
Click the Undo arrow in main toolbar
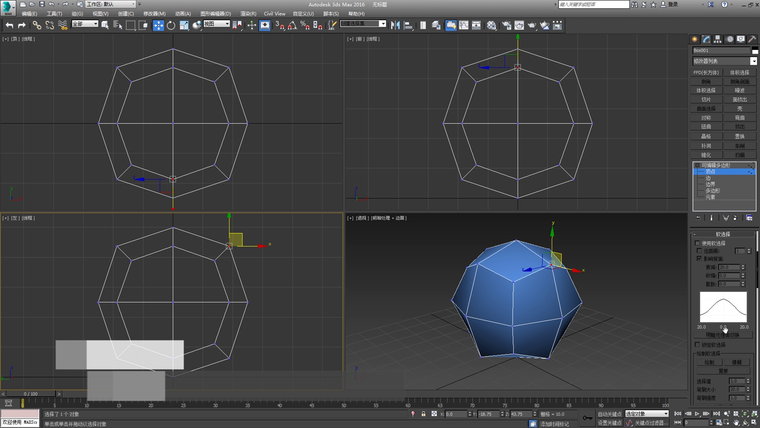[x=9, y=25]
